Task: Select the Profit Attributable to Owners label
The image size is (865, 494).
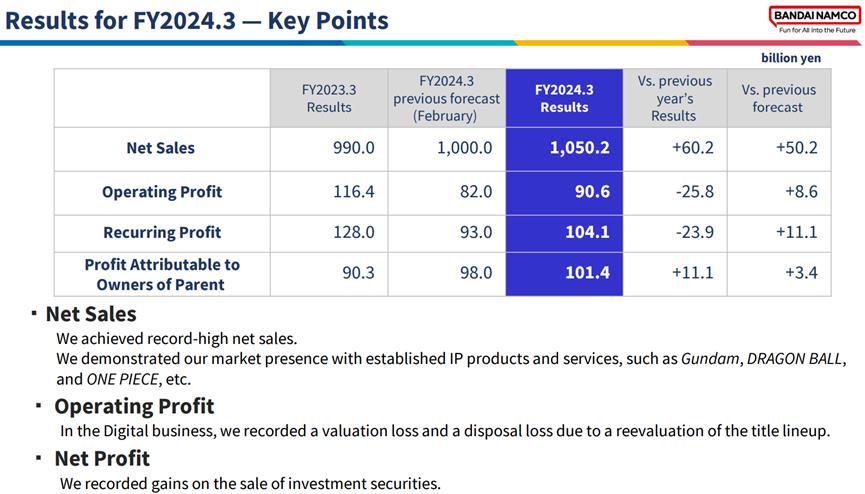Action: coord(162,274)
